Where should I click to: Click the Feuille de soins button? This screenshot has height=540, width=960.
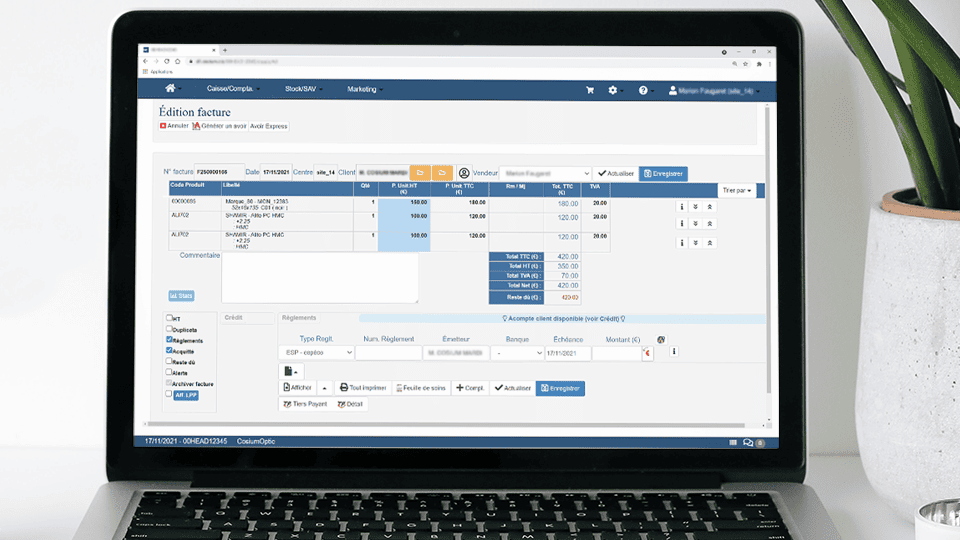421,388
